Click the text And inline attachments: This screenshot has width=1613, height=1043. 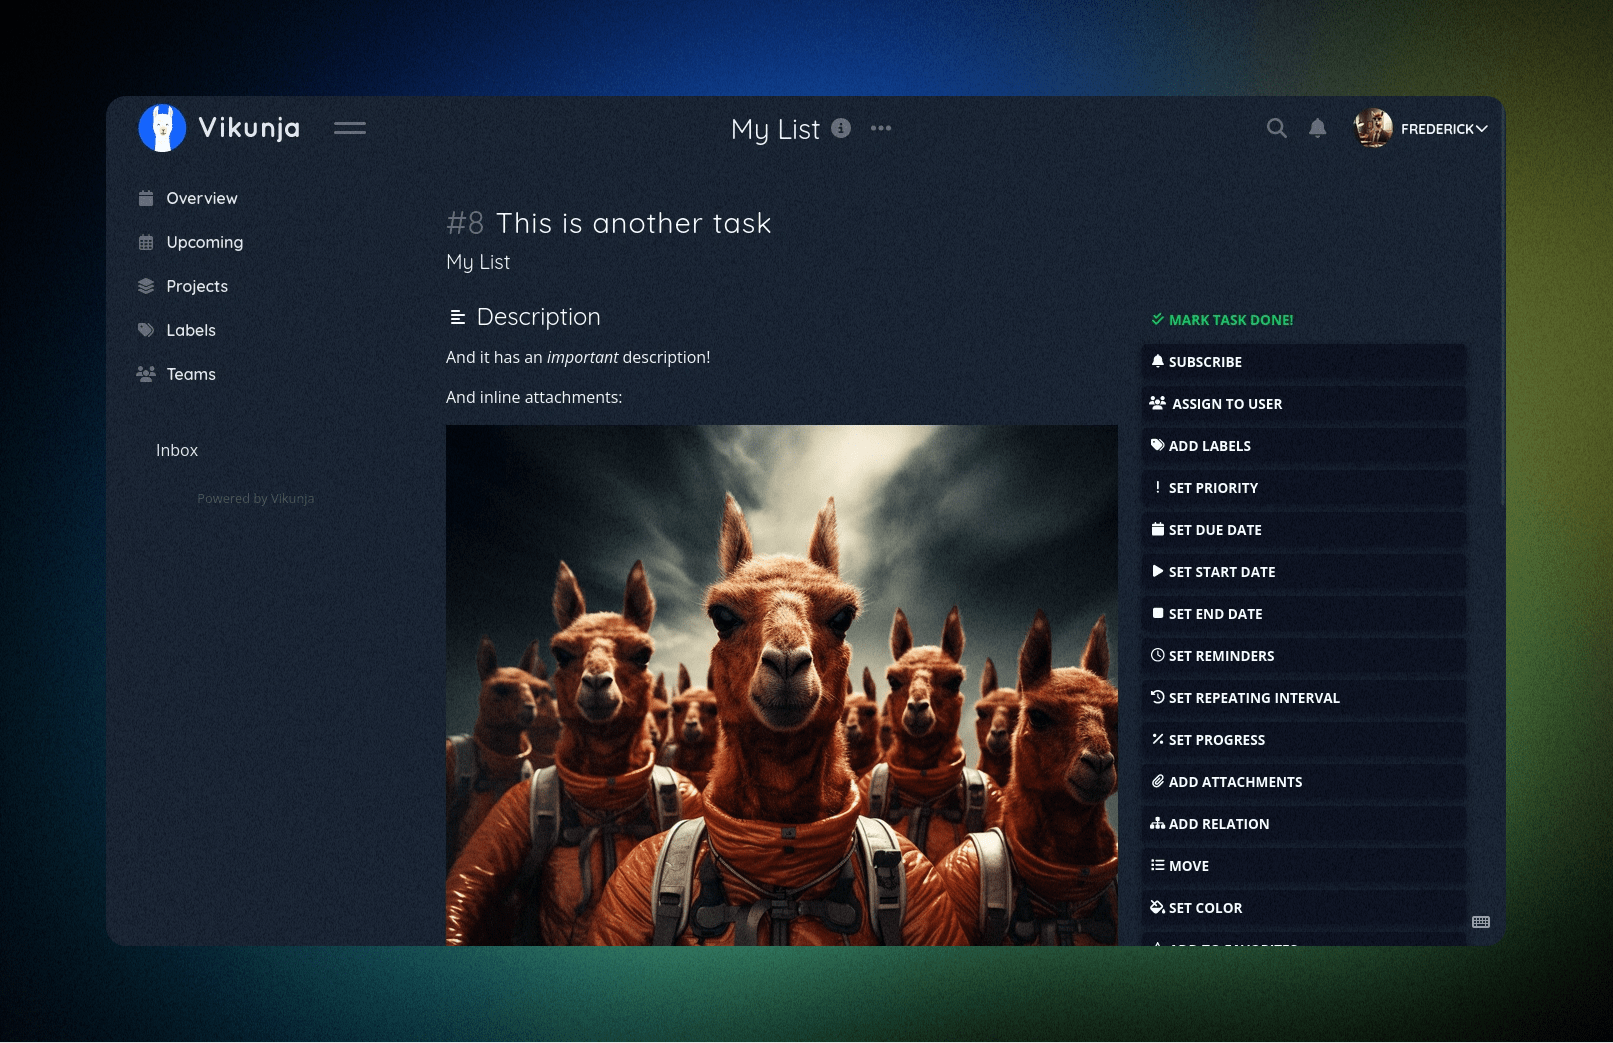point(534,397)
